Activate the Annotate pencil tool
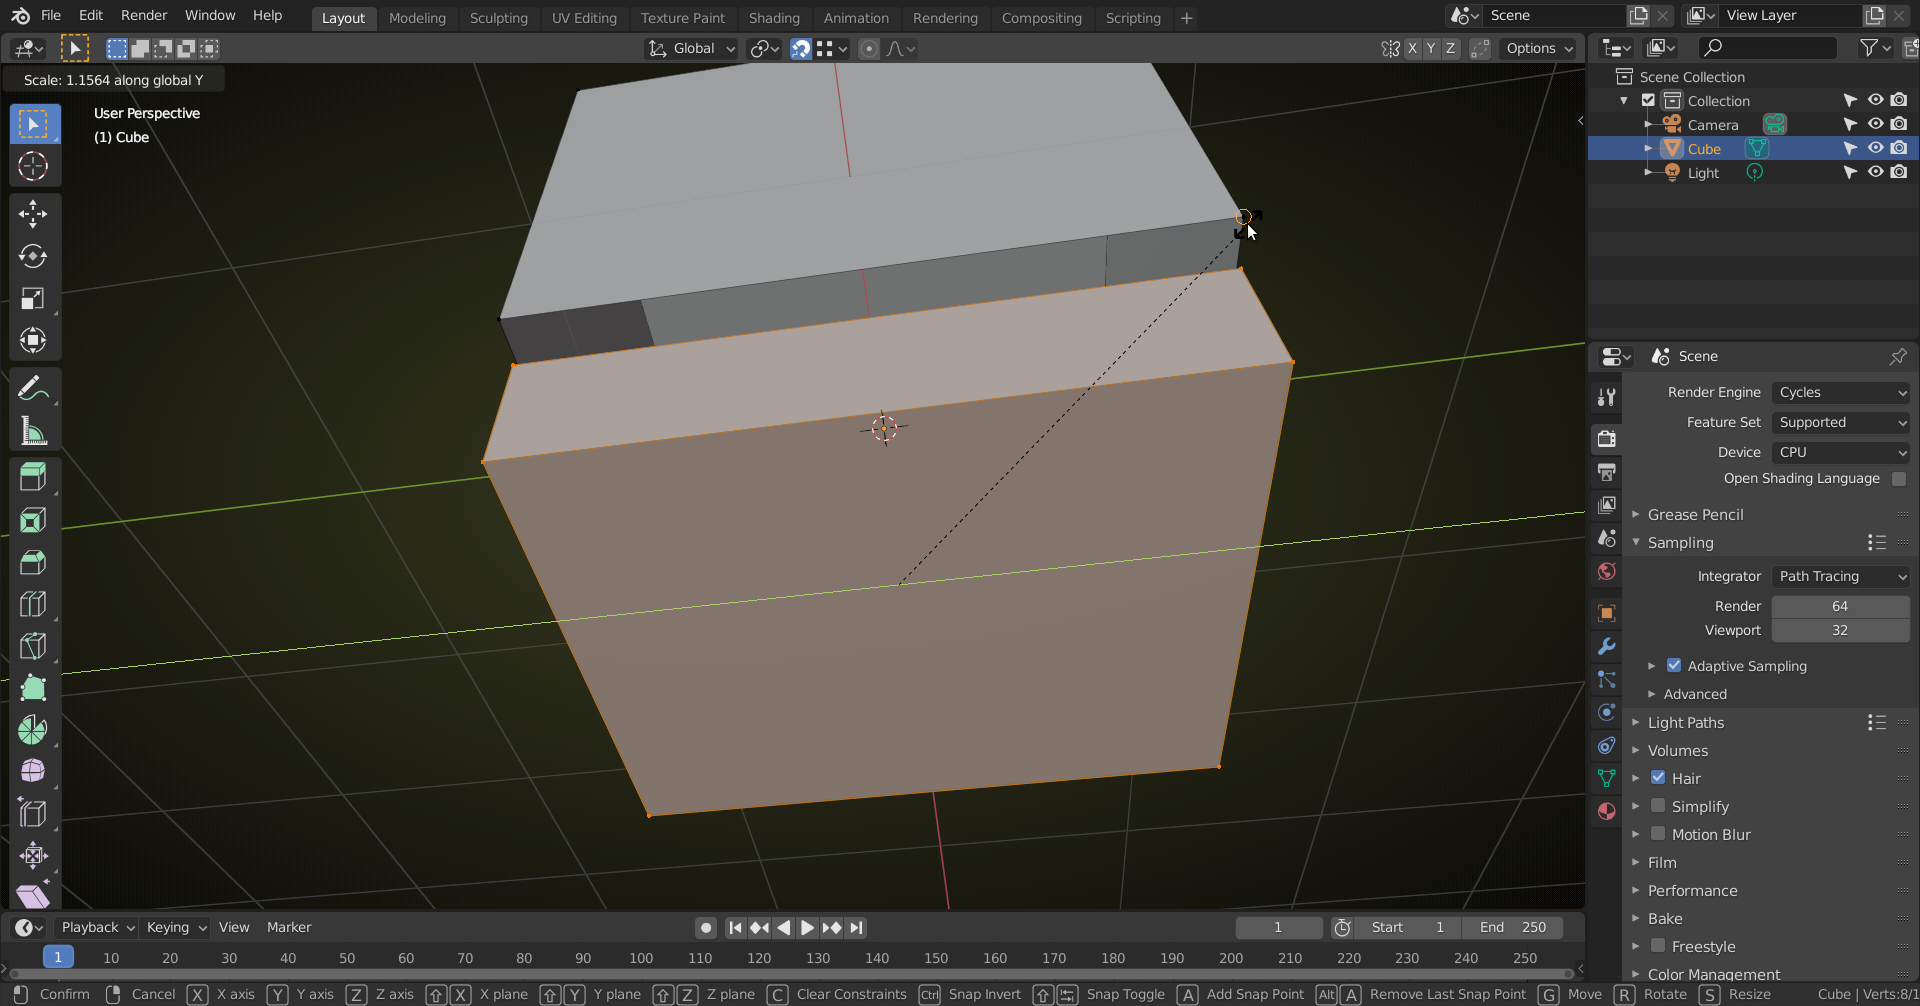 (x=33, y=388)
